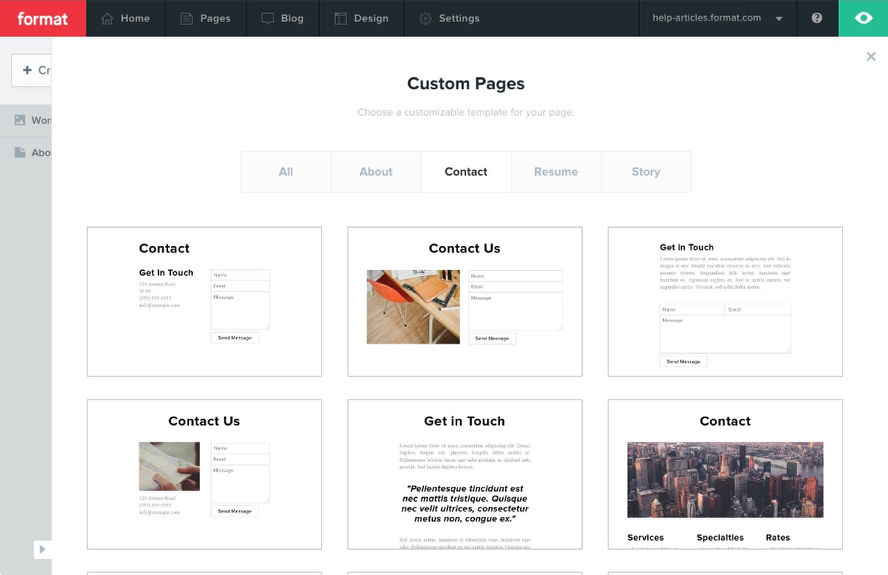This screenshot has height=575, width=888.
Task: Select the Story templates tab
Action: [646, 172]
